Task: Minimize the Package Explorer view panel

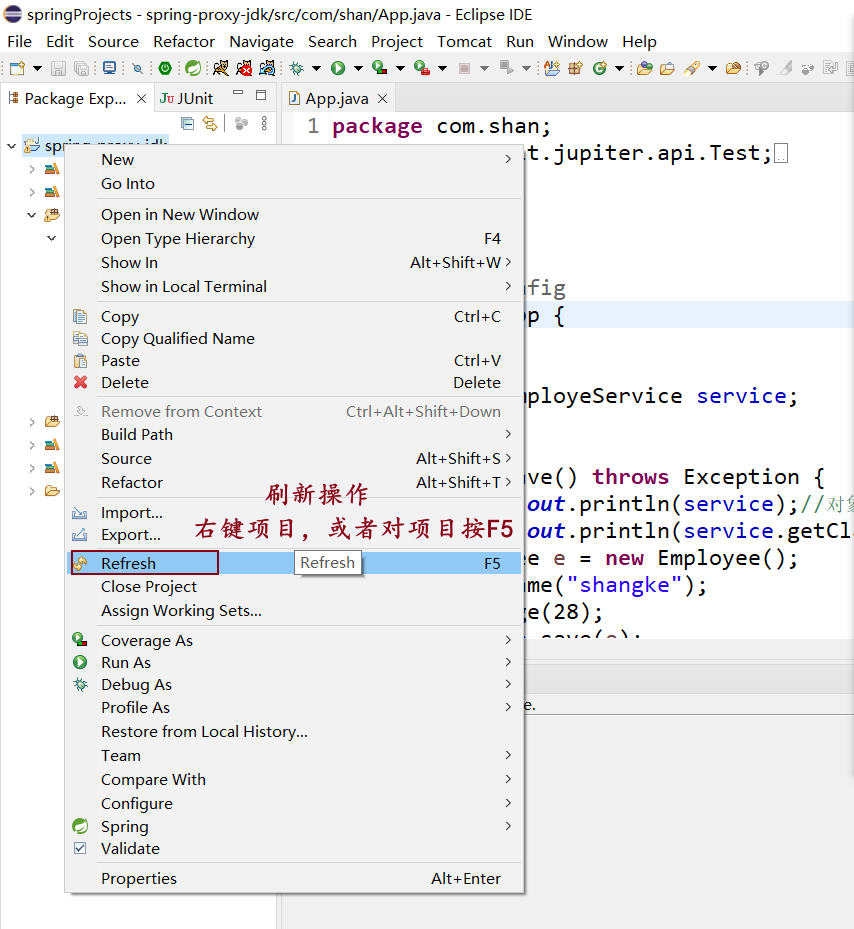Action: tap(238, 93)
